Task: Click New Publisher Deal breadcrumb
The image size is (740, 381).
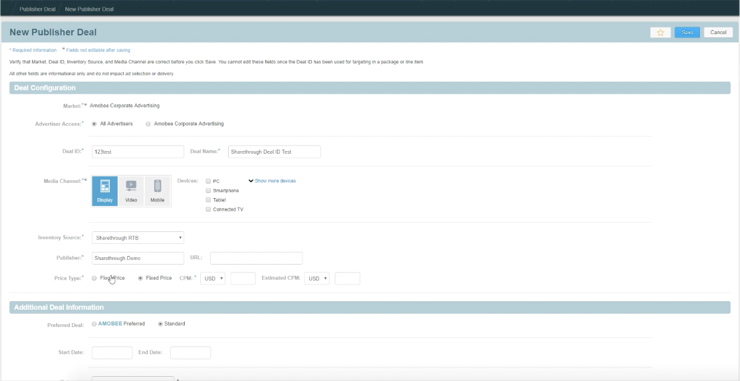Action: (89, 9)
